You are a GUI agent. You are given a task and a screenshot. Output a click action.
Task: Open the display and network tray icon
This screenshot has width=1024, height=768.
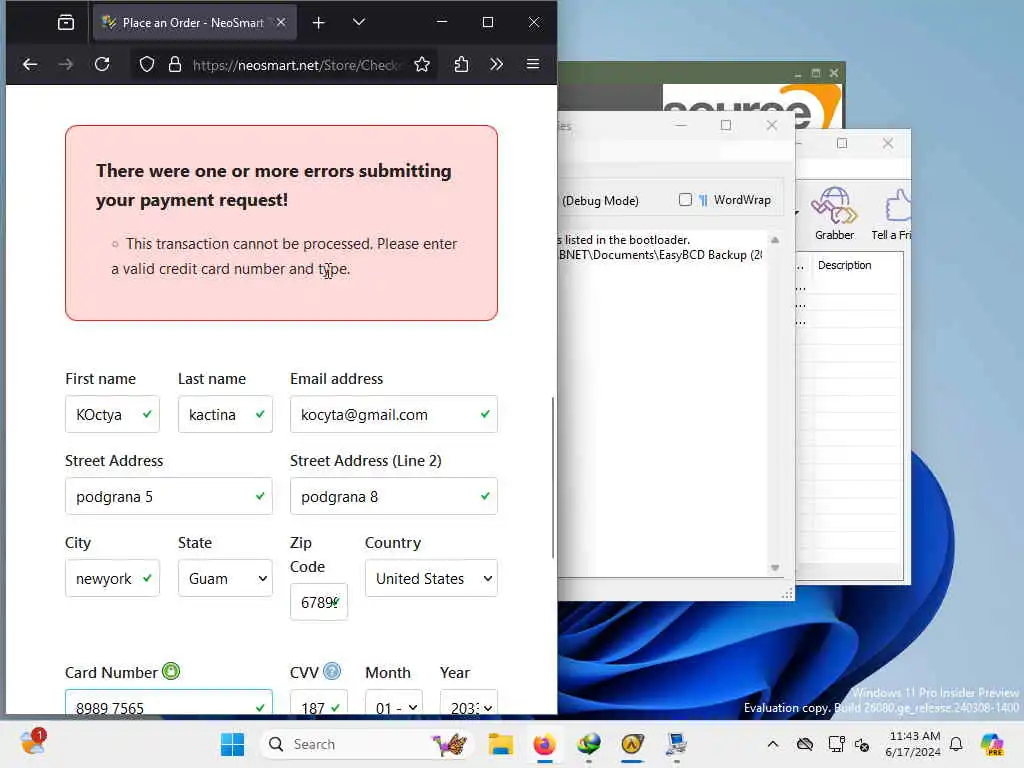pyautogui.click(x=836, y=744)
